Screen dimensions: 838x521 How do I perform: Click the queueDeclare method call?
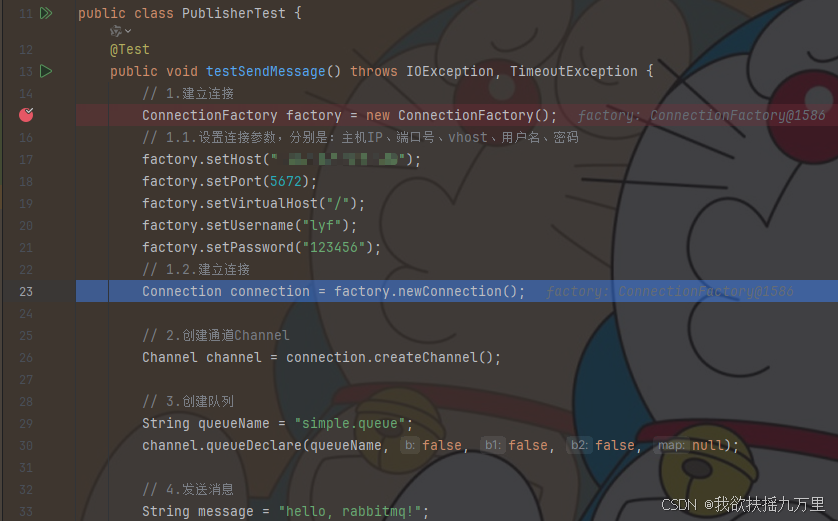click(253, 446)
